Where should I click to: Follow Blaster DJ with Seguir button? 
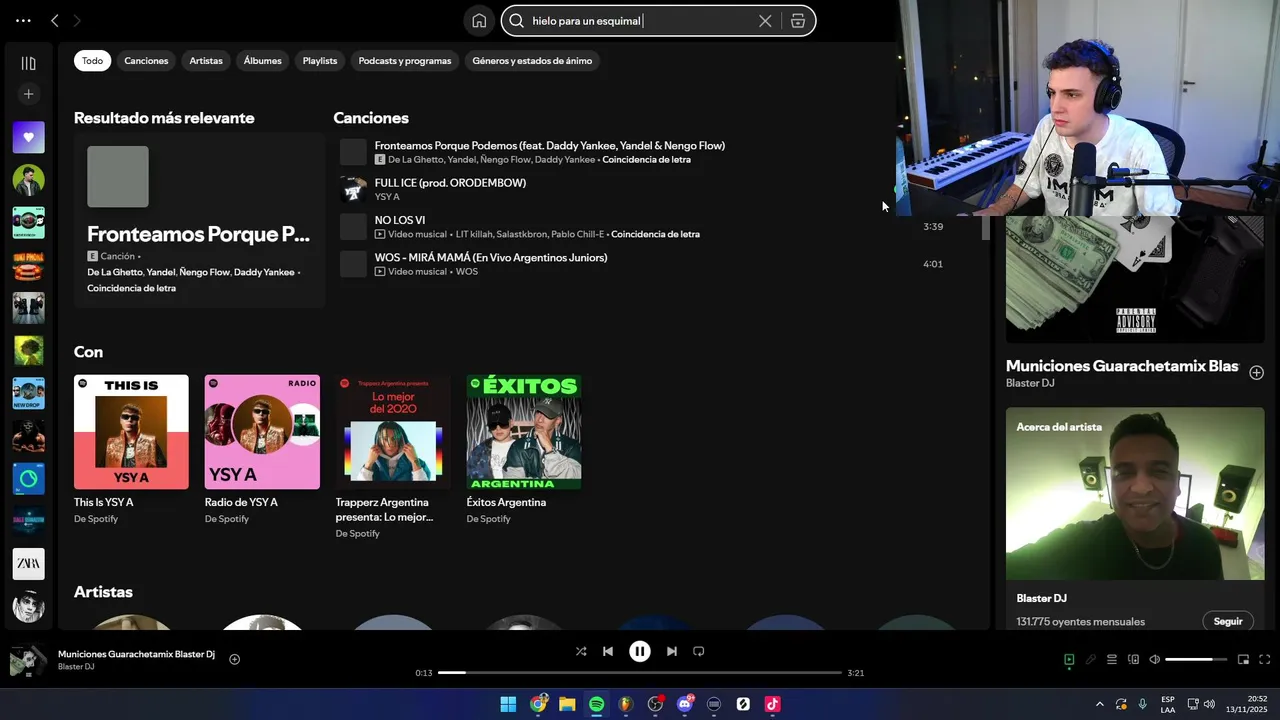pos(1228,621)
